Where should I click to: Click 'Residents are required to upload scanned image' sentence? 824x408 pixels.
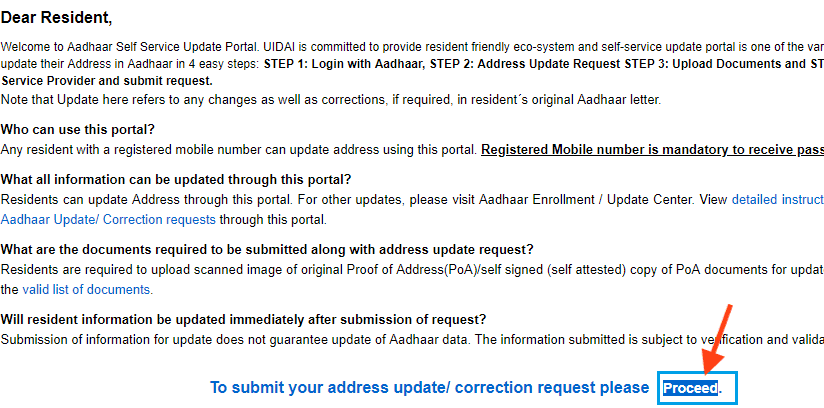(412, 270)
